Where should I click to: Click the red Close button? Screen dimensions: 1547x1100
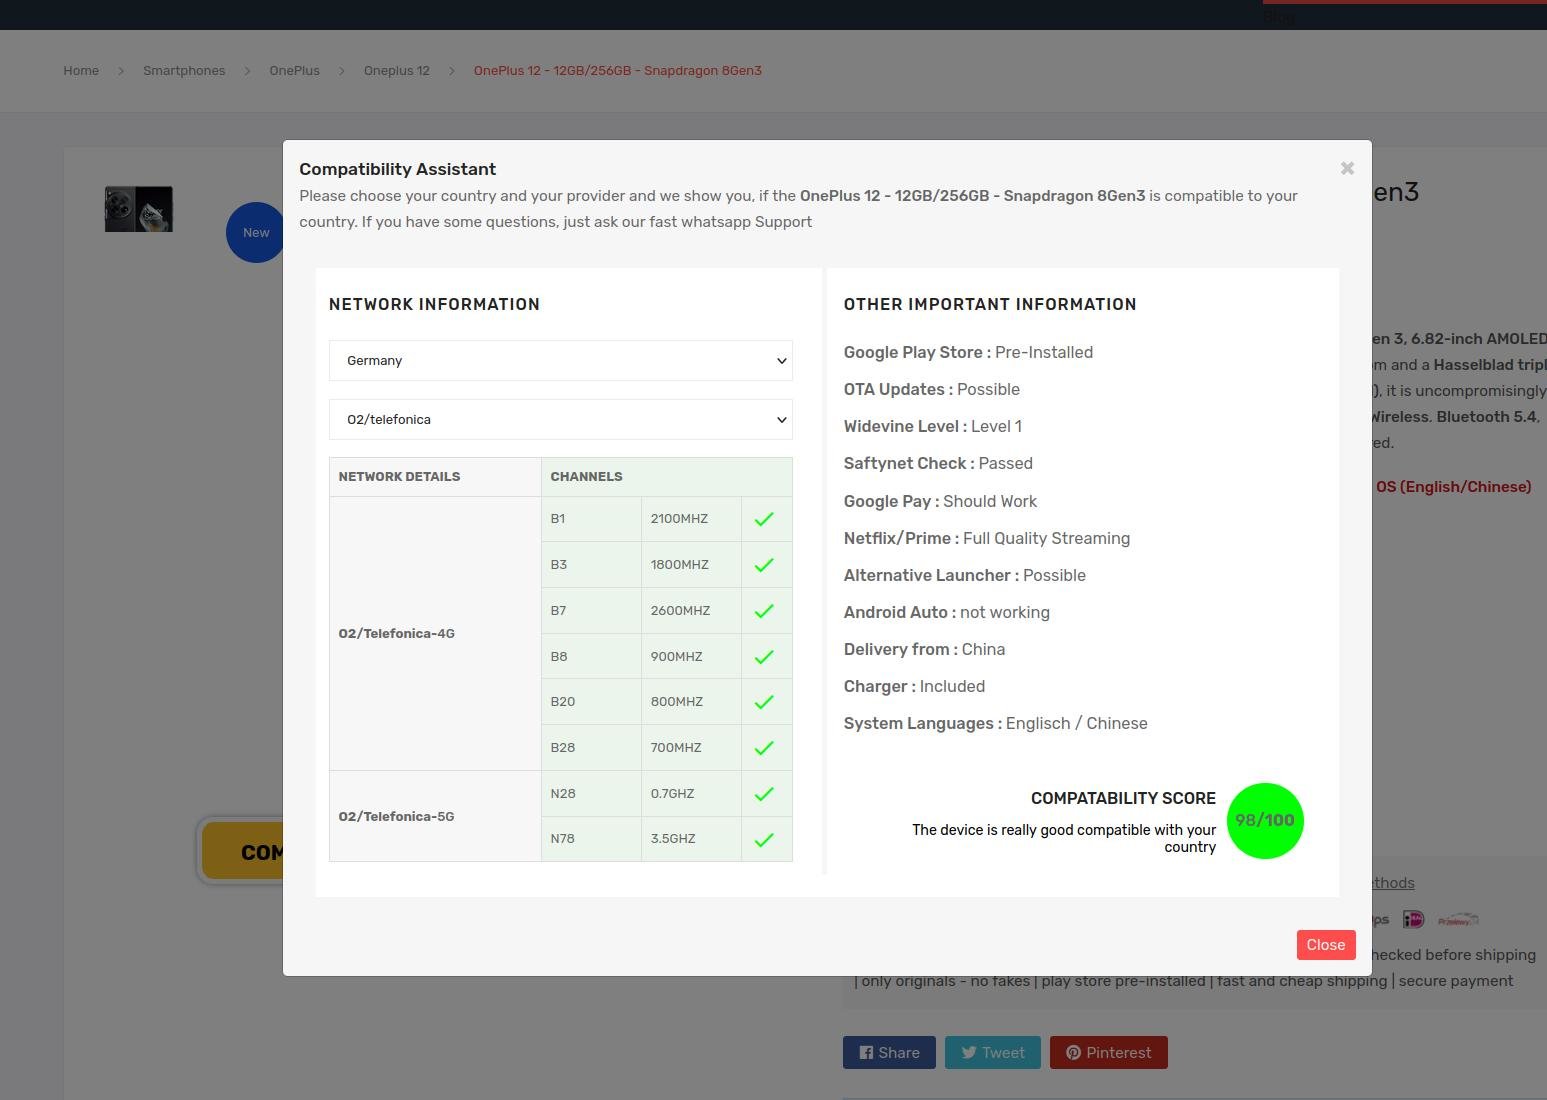[1325, 945]
